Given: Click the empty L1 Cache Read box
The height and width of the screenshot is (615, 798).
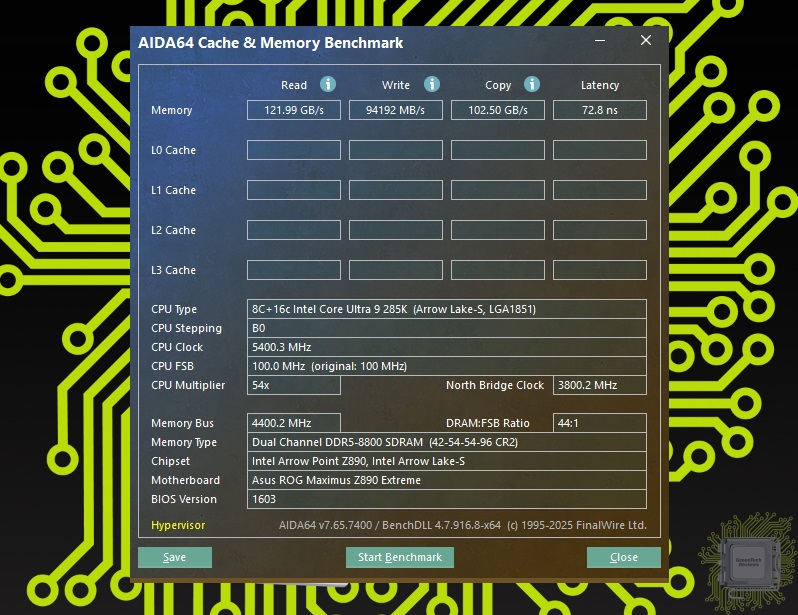Looking at the screenshot, I should (x=294, y=190).
